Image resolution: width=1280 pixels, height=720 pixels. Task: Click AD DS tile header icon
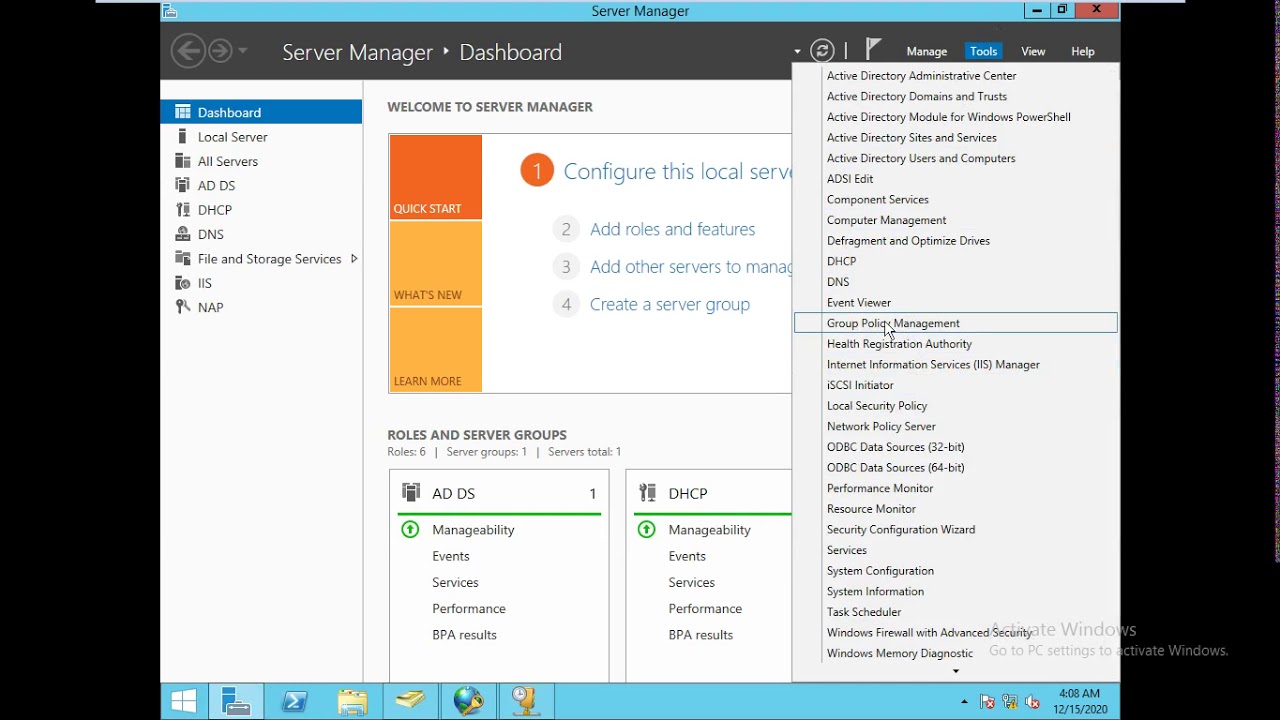pos(411,492)
